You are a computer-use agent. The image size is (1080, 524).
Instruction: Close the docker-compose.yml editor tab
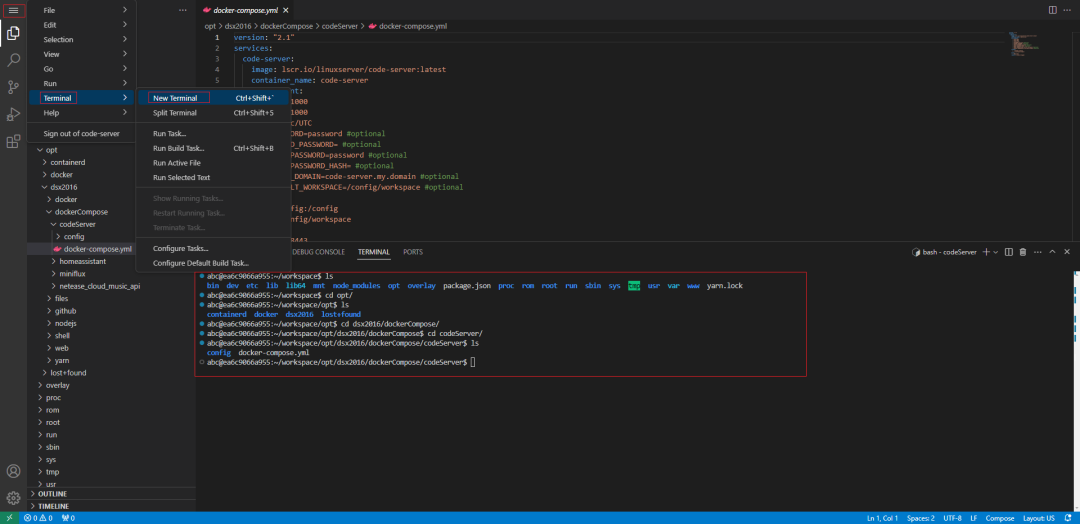coord(286,10)
